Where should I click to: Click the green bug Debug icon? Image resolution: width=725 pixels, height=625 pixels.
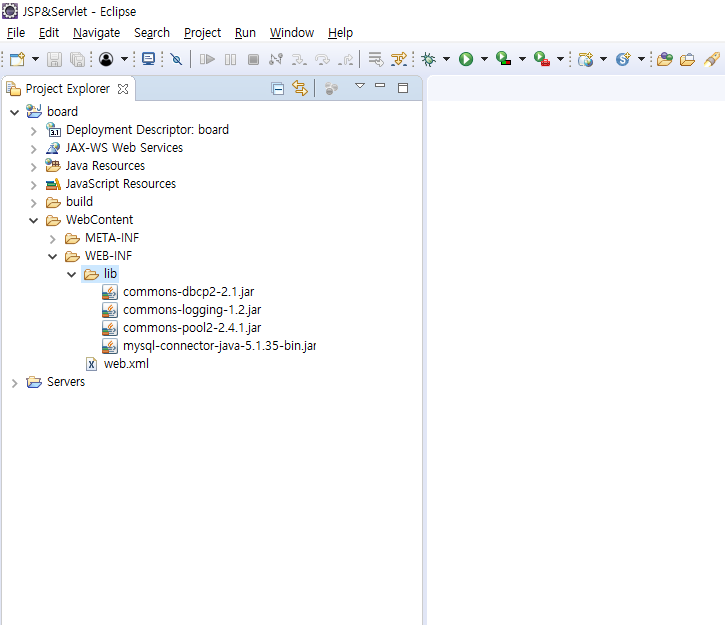[x=429, y=59]
